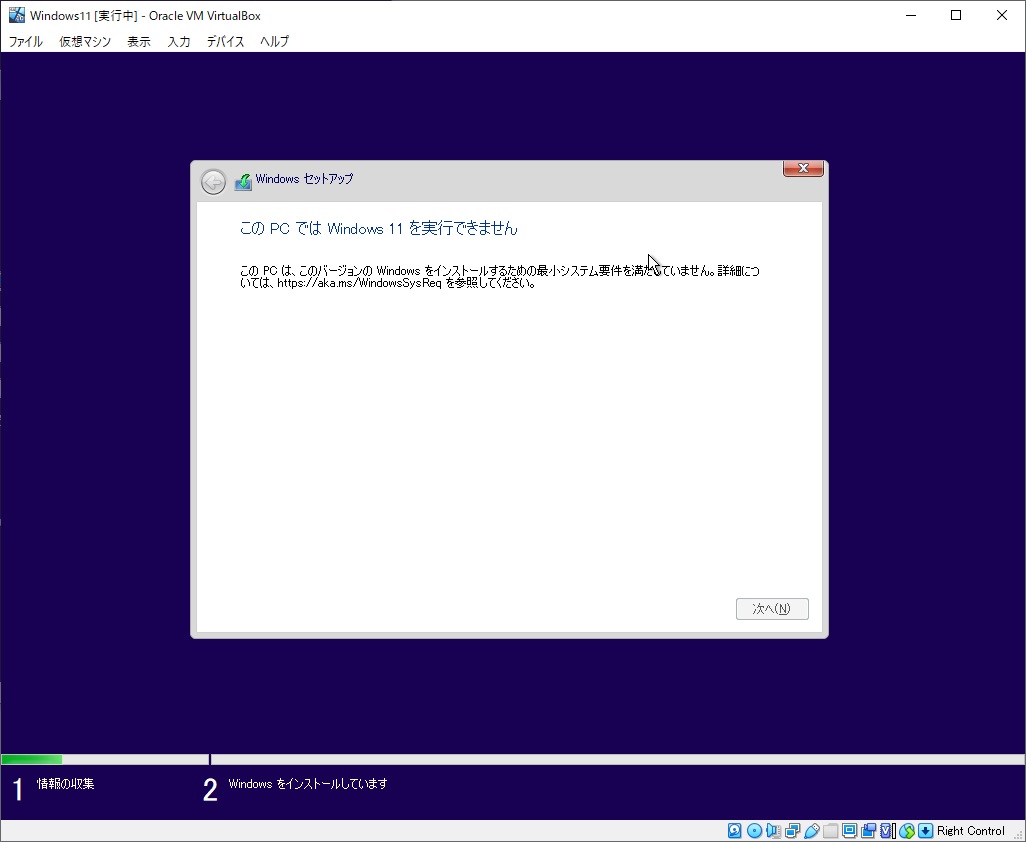Viewport: 1026px width, 842px height.
Task: Minimize the VirtualBox window
Action: pyautogui.click(x=911, y=15)
